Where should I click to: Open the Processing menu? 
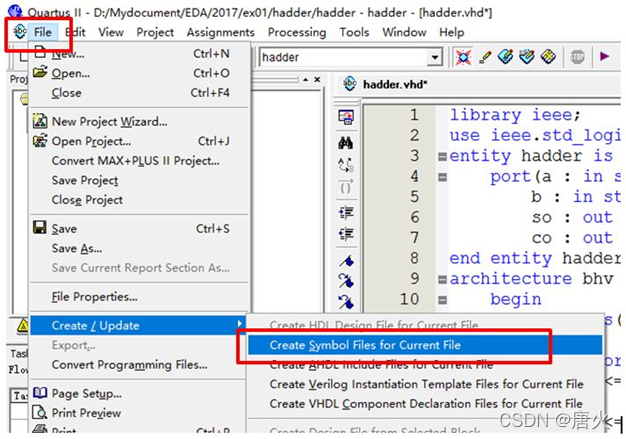(x=297, y=32)
